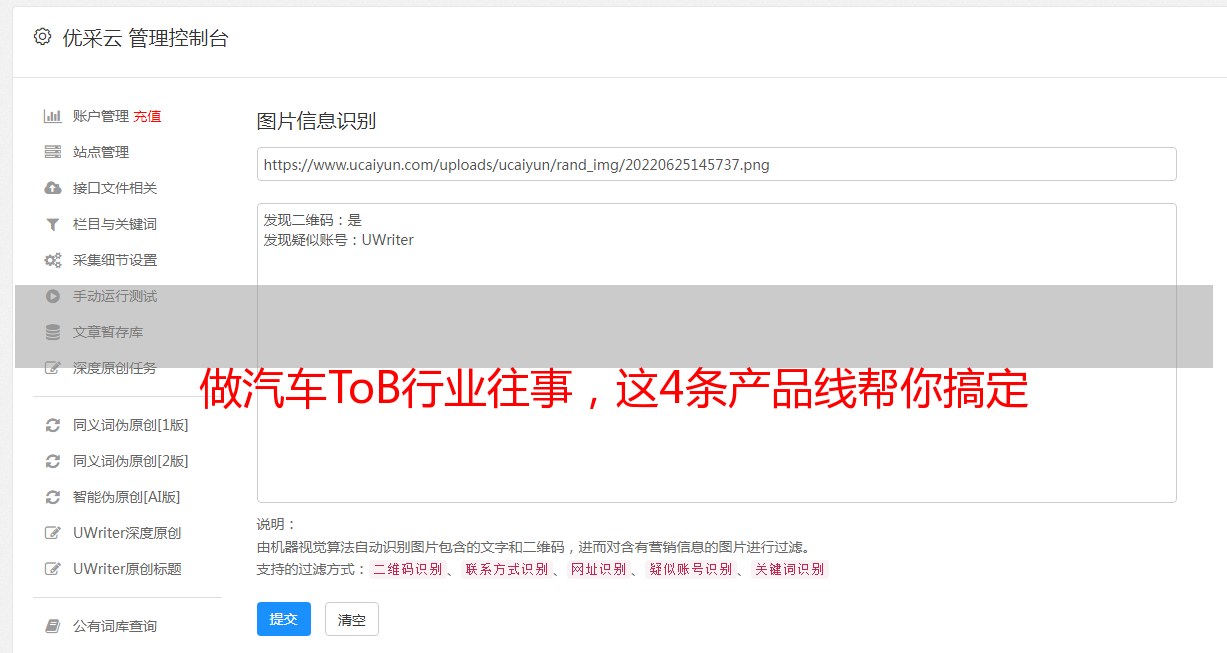Click the refresh icon beside 同义词伪原创[1版]

[53, 425]
